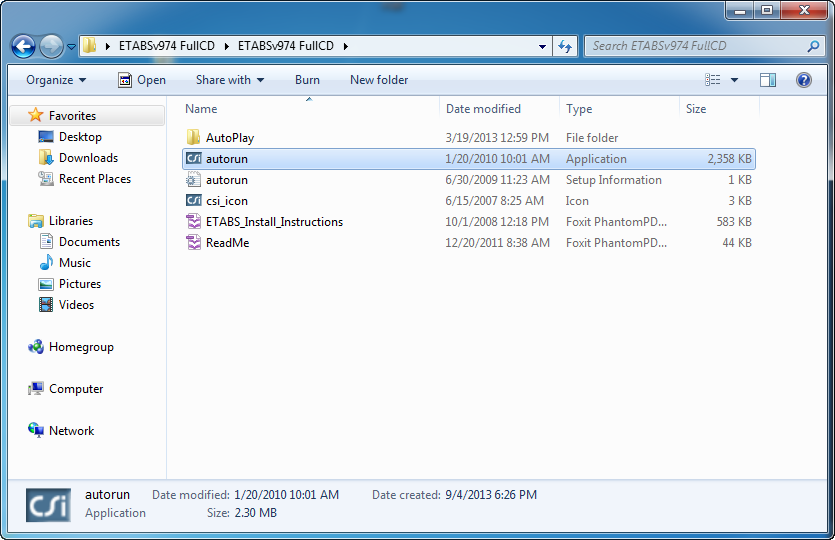Image resolution: width=835 pixels, height=540 pixels.
Task: Select Network in navigation pane
Action: pyautogui.click(x=71, y=431)
